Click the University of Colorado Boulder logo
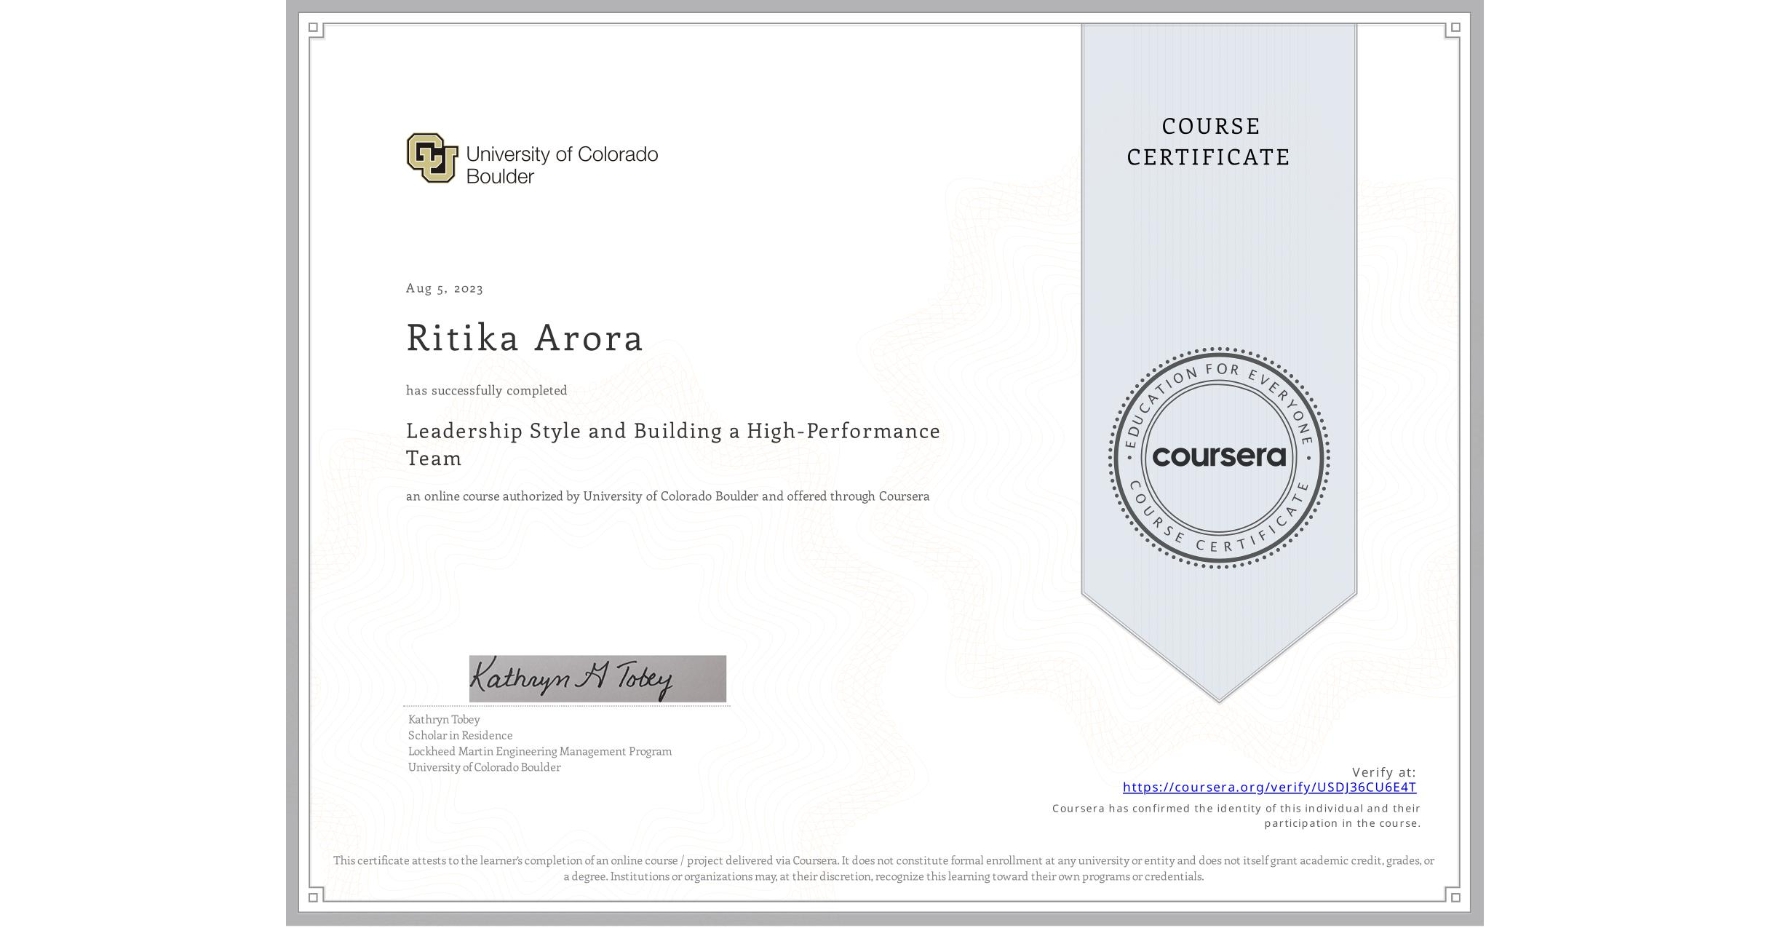Image resolution: width=1772 pixels, height=928 pixels. coord(532,159)
